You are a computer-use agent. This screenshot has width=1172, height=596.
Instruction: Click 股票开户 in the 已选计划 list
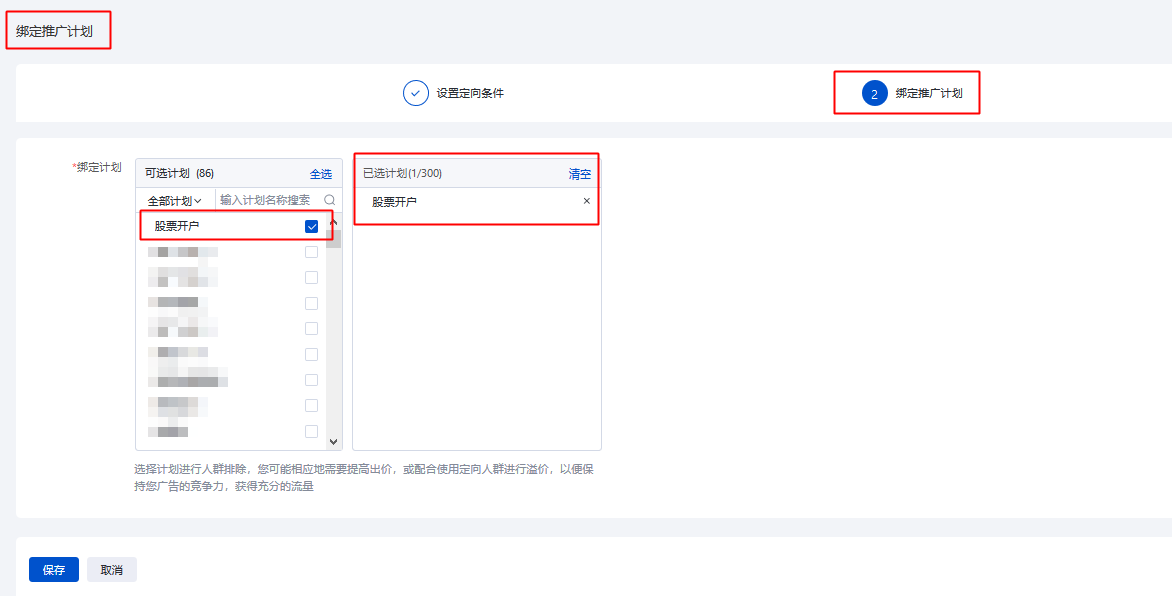tap(395, 201)
